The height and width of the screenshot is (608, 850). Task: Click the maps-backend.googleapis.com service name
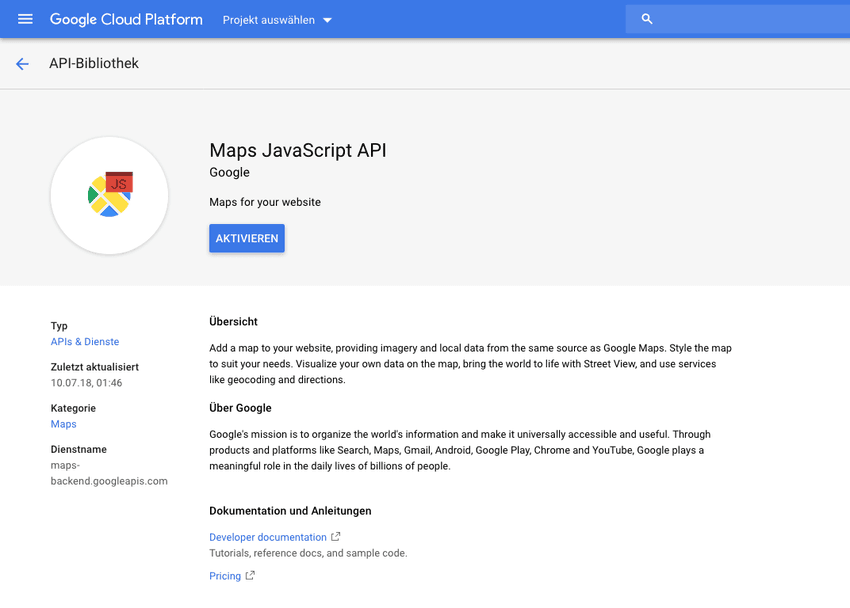click(x=109, y=473)
